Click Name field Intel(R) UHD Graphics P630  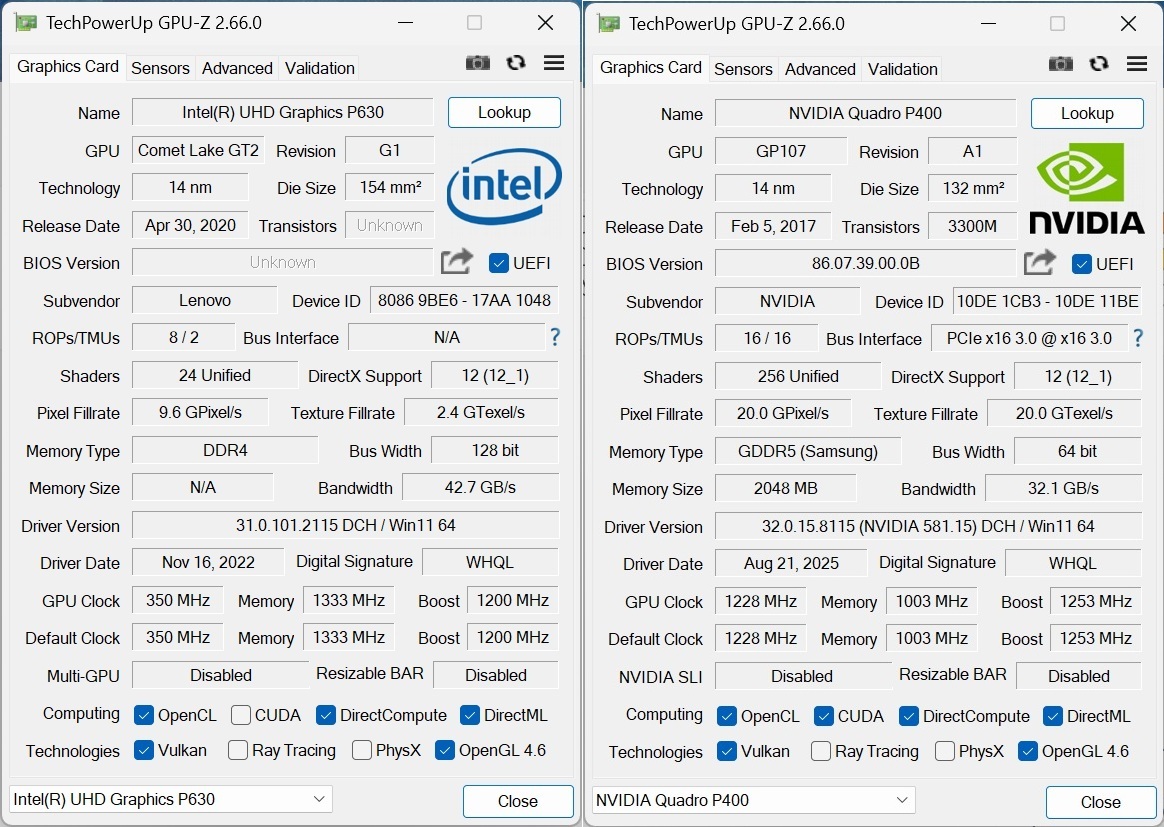click(283, 112)
